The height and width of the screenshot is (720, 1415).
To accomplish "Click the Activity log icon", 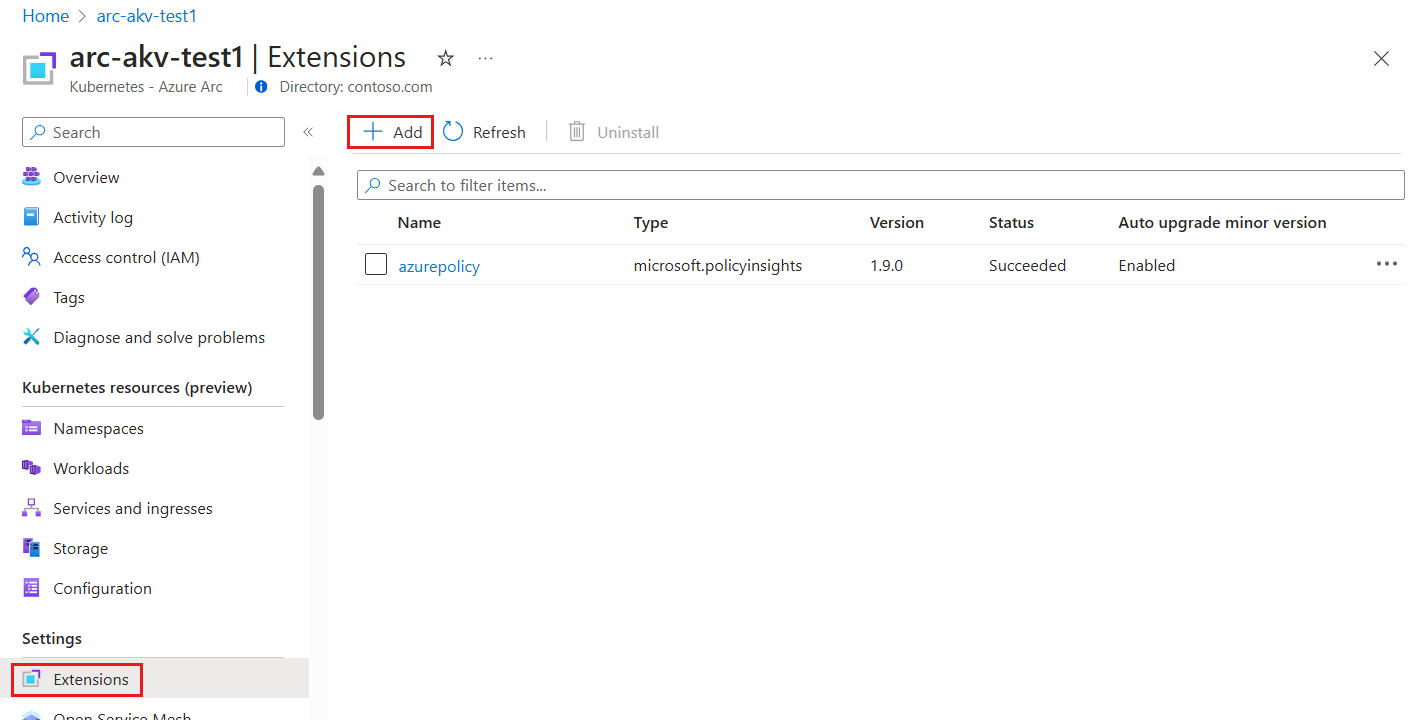I will pyautogui.click(x=32, y=217).
